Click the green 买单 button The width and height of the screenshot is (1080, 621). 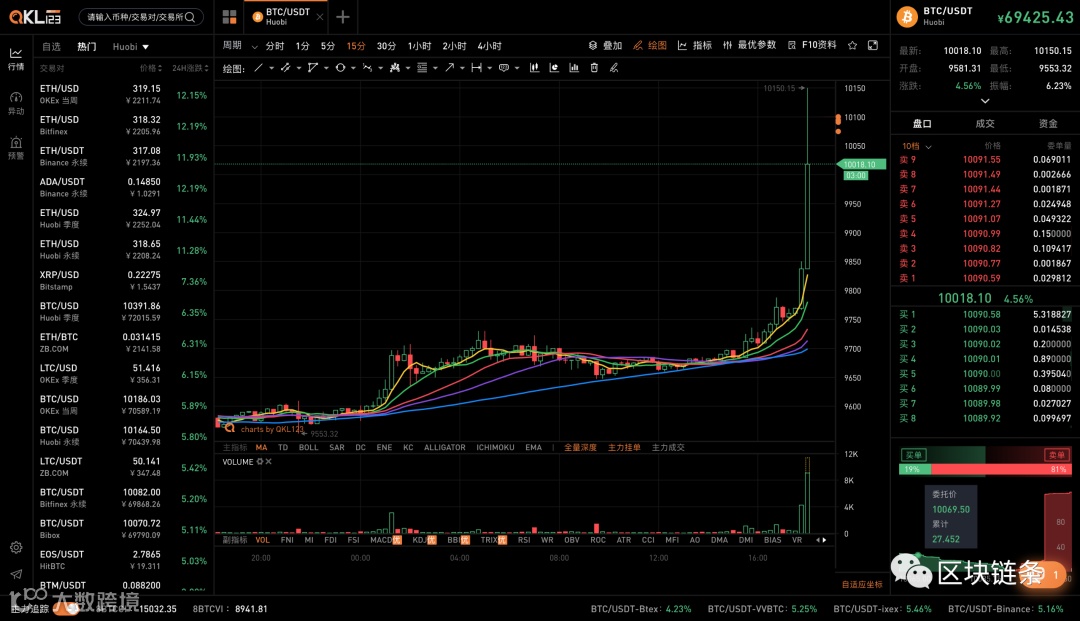click(x=914, y=455)
